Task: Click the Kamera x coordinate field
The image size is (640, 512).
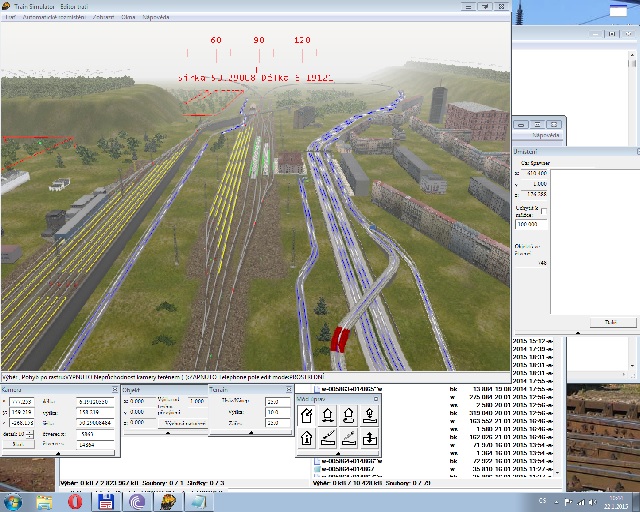Action: point(22,402)
